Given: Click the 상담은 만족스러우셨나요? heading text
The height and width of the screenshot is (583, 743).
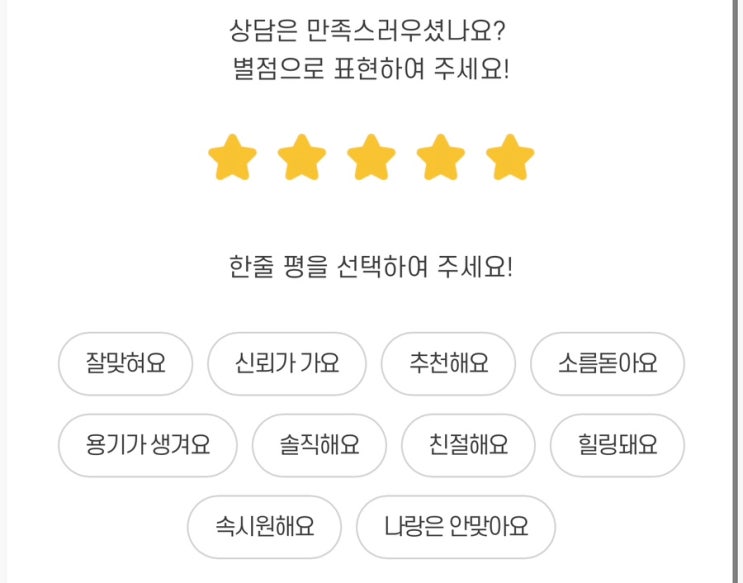Looking at the screenshot, I should pos(370,32).
